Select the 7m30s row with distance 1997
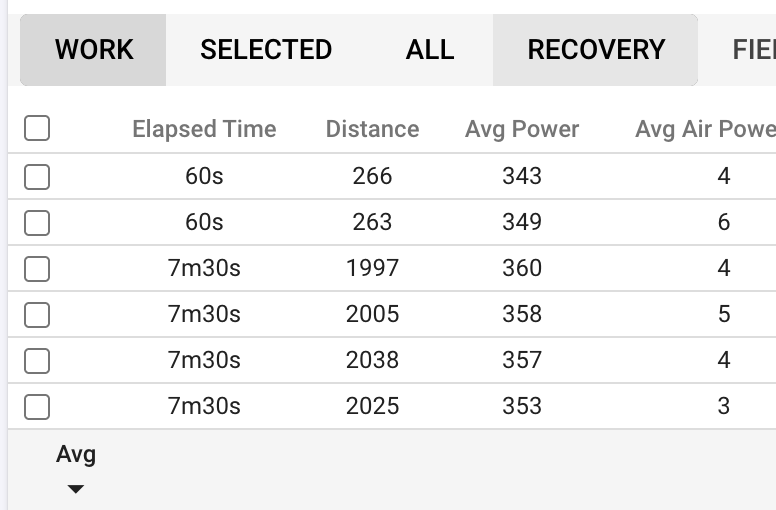 (x=37, y=268)
